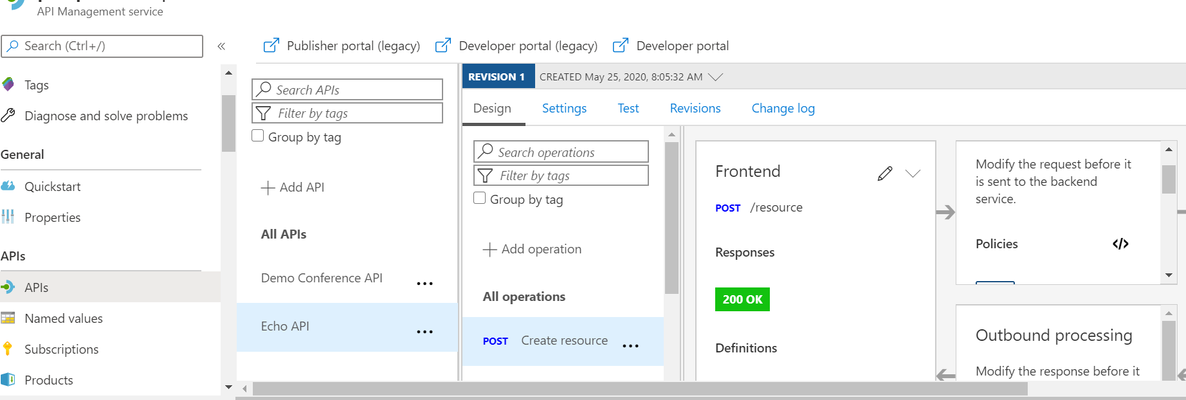Open the Policies code editor icon
Screen dimensions: 1186x400
(x=1121, y=244)
